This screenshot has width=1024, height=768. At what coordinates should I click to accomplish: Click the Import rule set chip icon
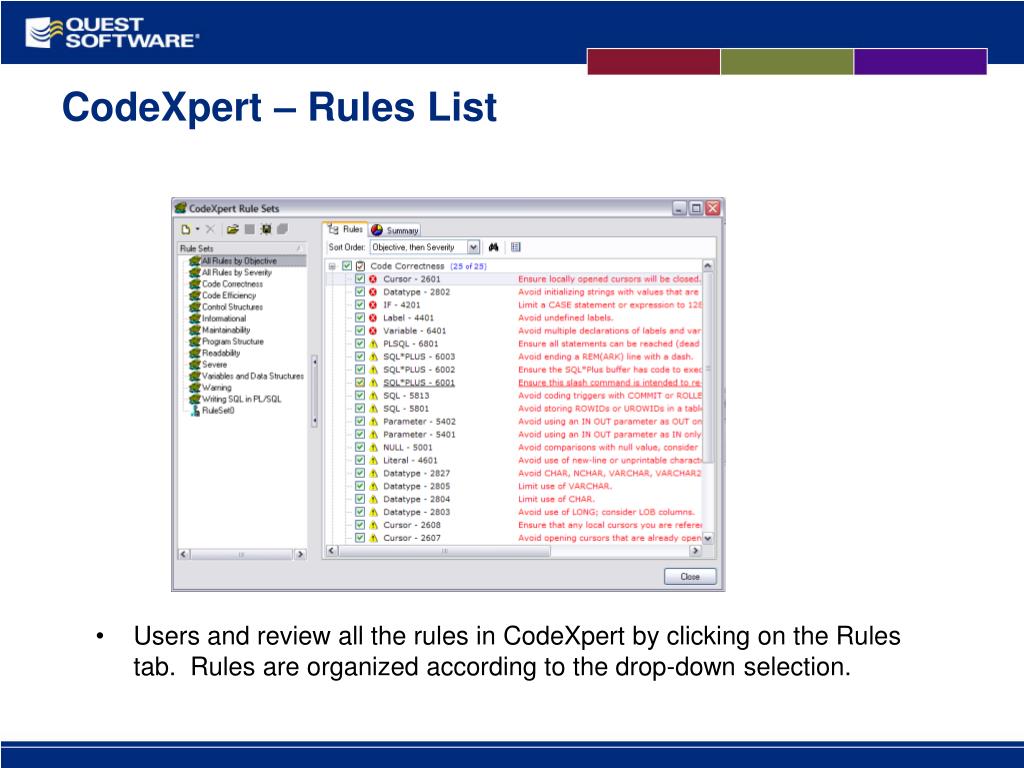266,229
